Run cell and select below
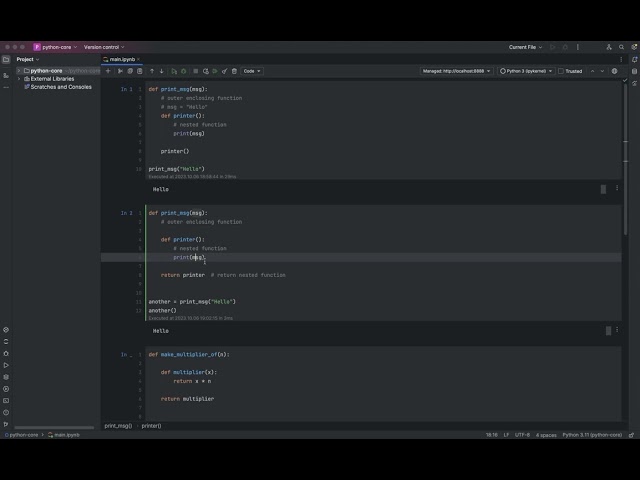This screenshot has height=480, width=640. (174, 71)
